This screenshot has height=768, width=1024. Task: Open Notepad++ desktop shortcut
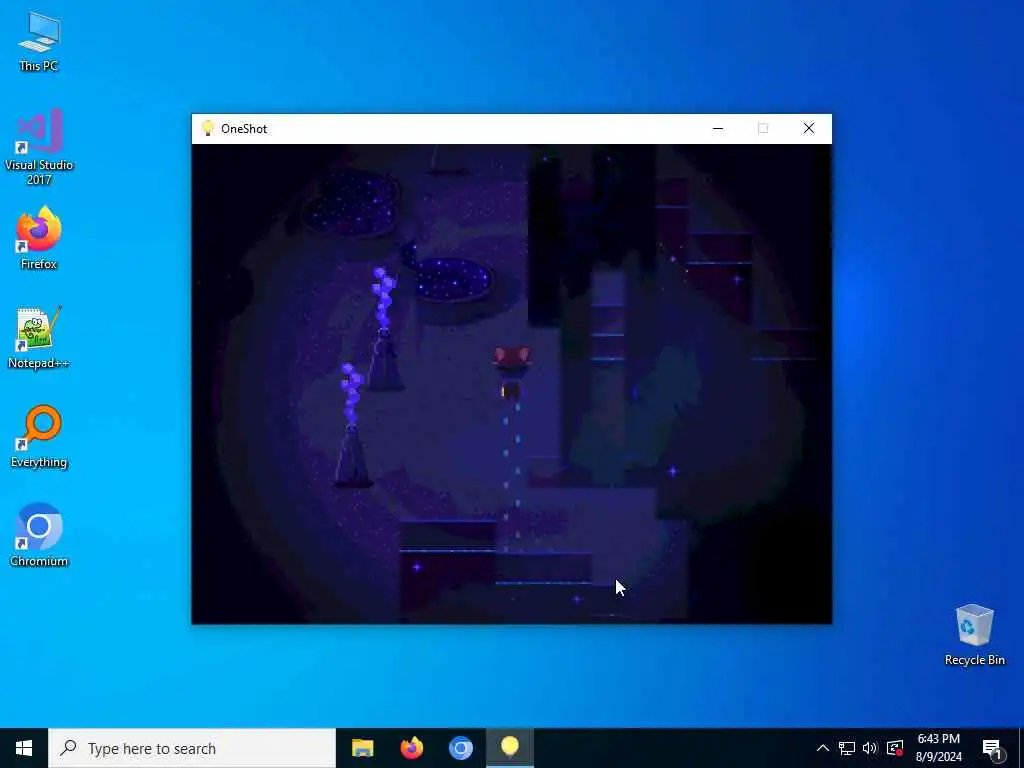pyautogui.click(x=39, y=338)
